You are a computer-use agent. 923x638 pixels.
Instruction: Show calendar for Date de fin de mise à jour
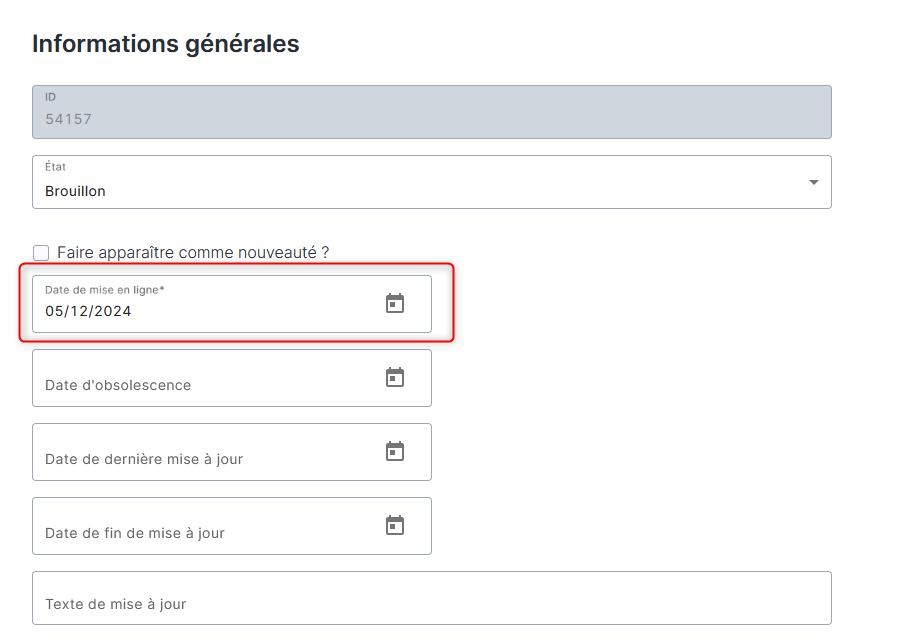(x=395, y=525)
